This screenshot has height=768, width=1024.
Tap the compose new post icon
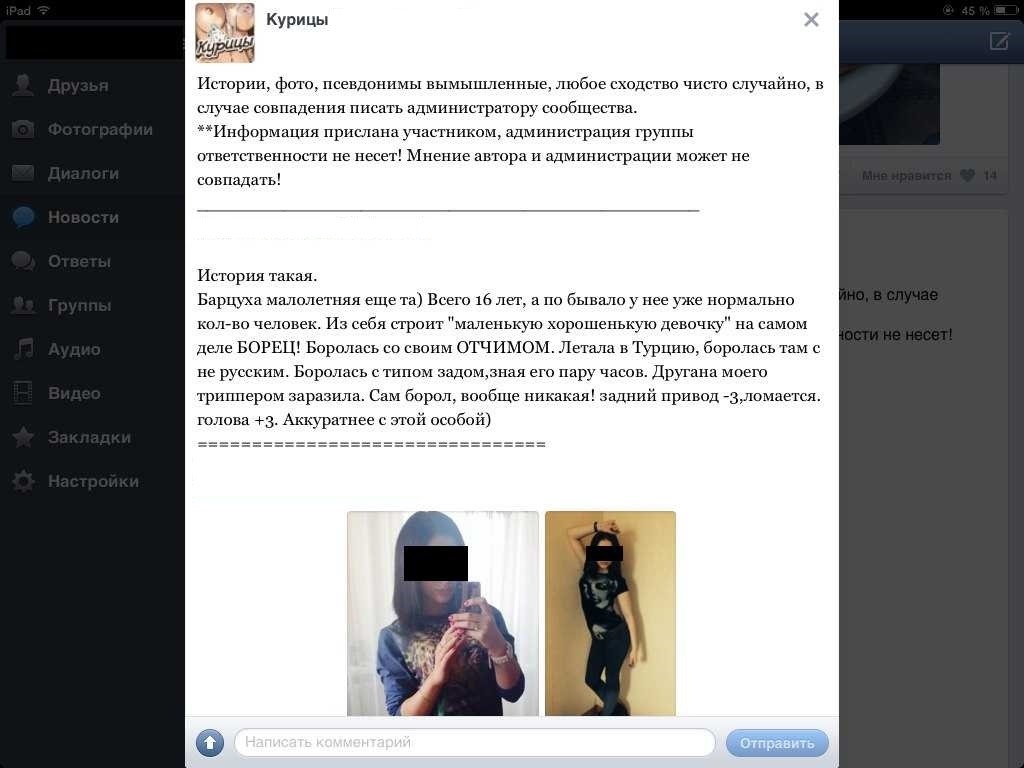[x=999, y=41]
